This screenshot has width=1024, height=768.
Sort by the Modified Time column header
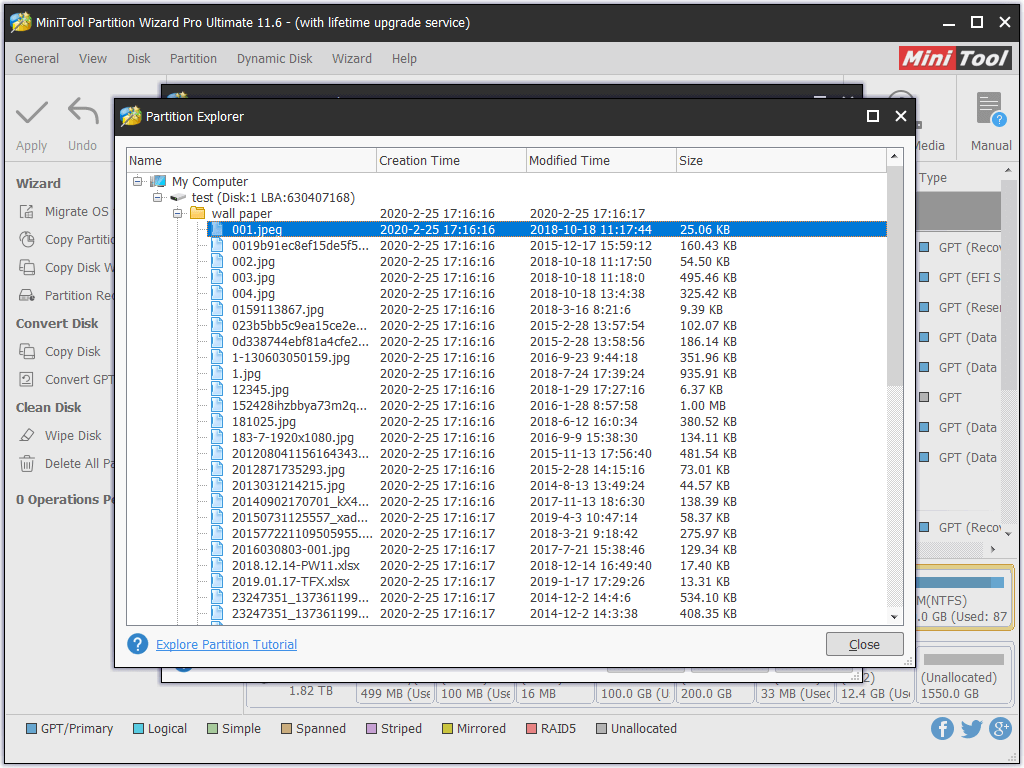click(x=601, y=161)
